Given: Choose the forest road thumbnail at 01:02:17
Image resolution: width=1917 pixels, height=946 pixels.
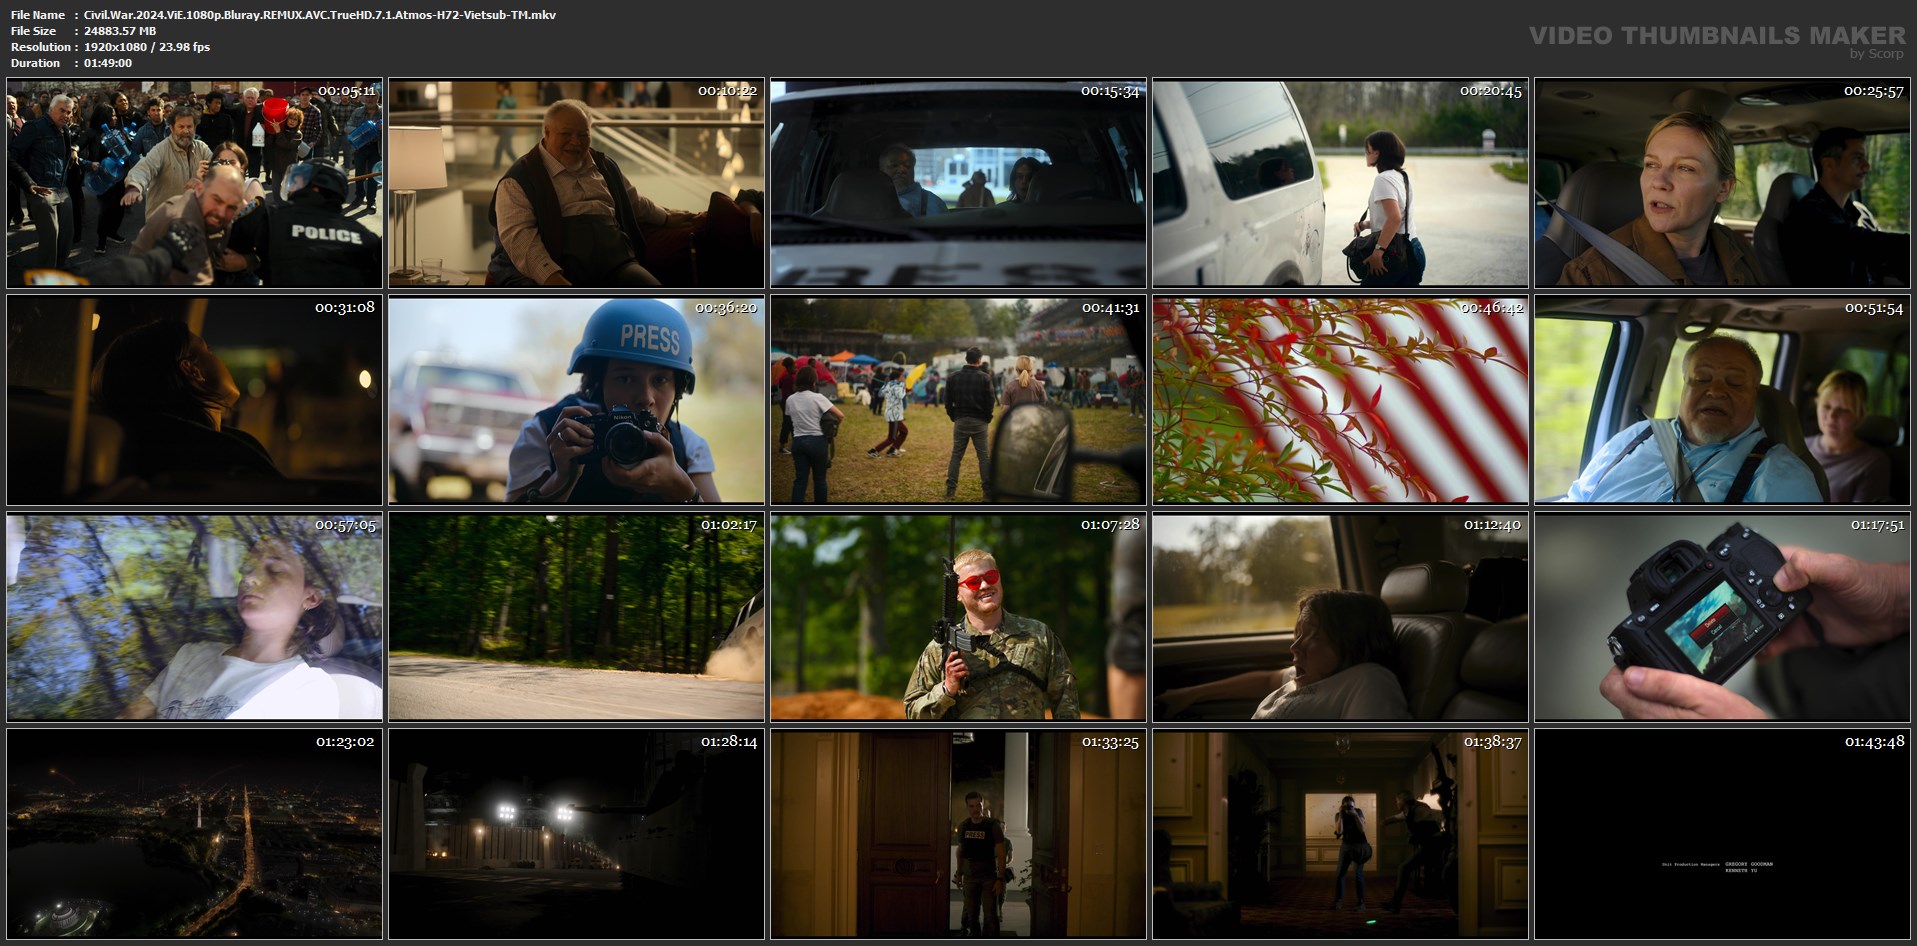Looking at the screenshot, I should (577, 618).
